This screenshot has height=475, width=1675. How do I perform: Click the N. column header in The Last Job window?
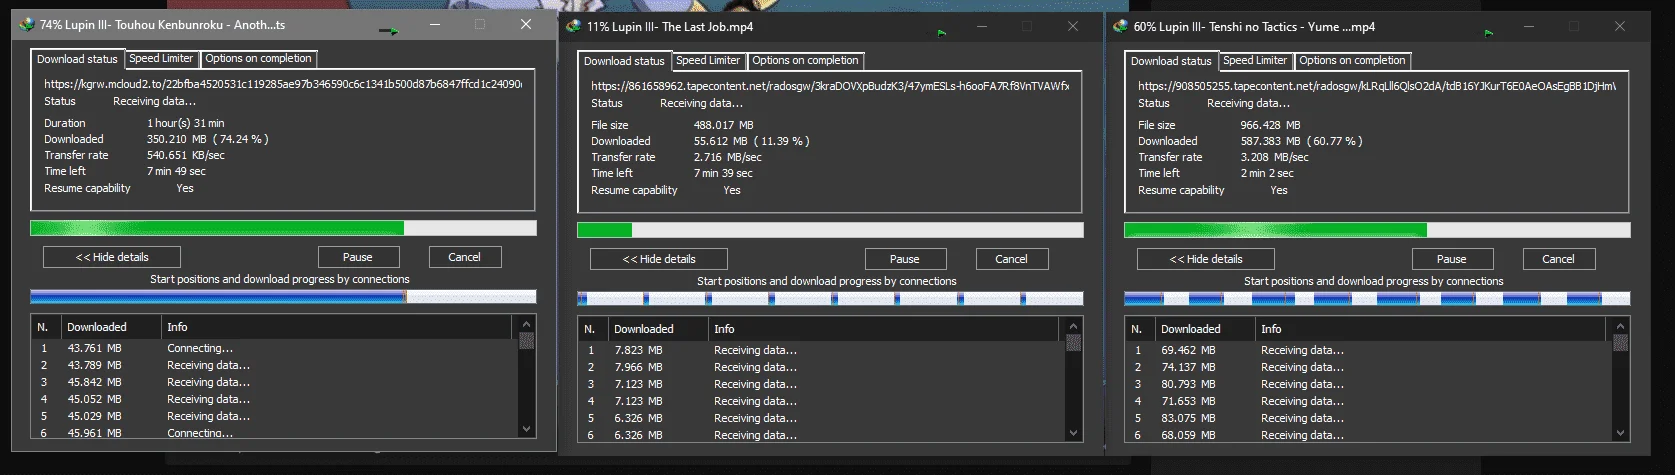[x=593, y=329]
